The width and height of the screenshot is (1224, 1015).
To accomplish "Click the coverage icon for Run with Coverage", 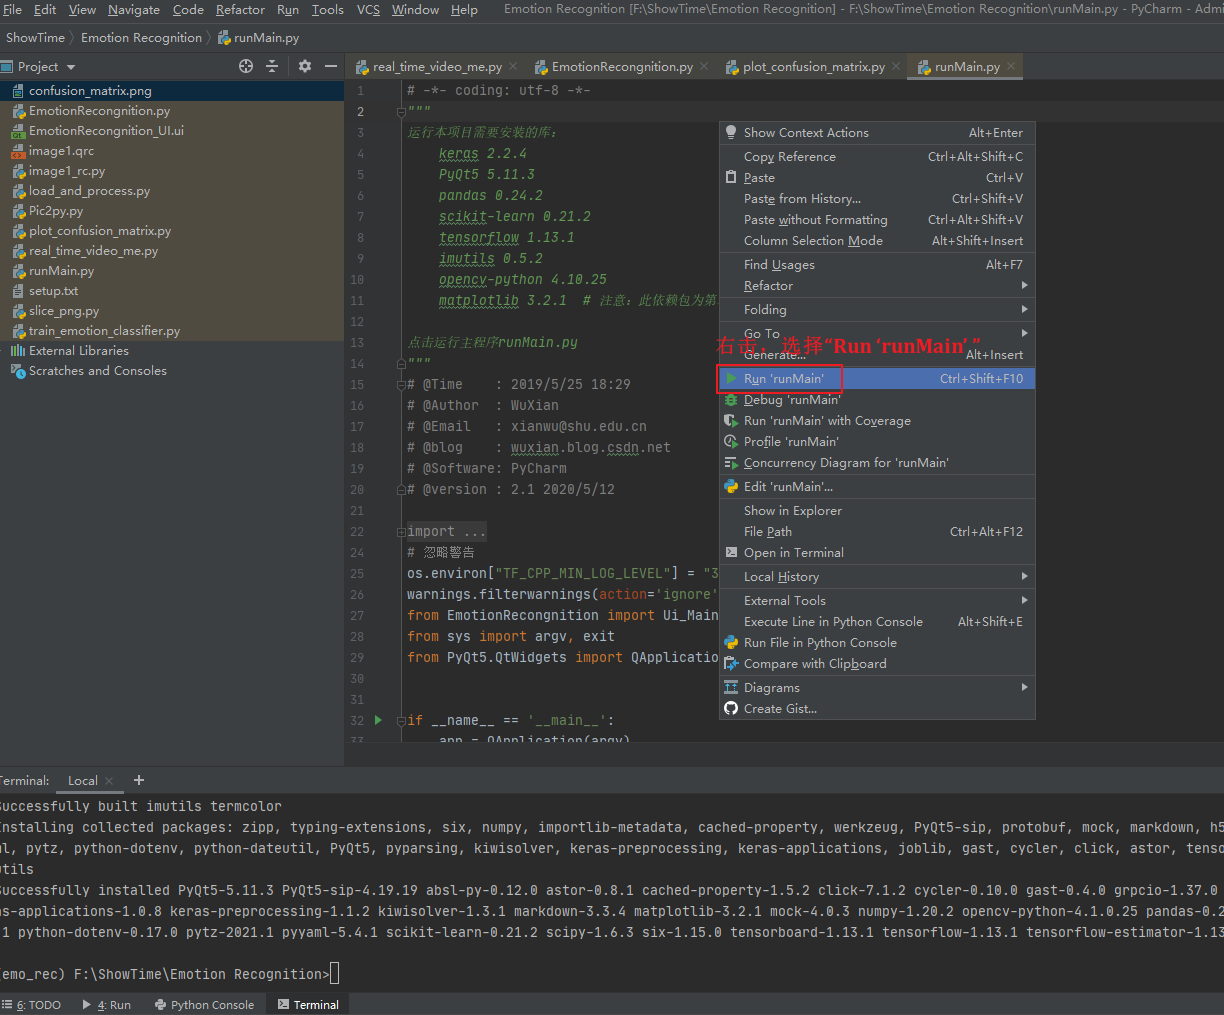I will (731, 421).
